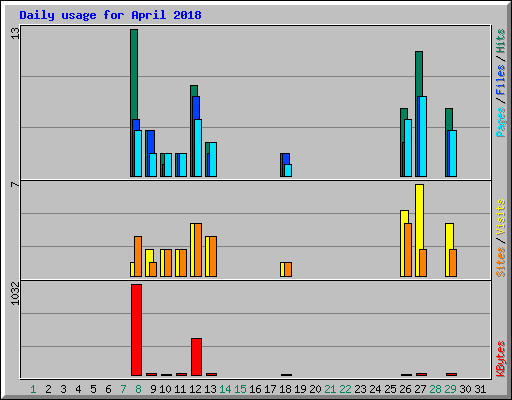
Task: Click the "7" y-axis label
Action: (x=15, y=184)
